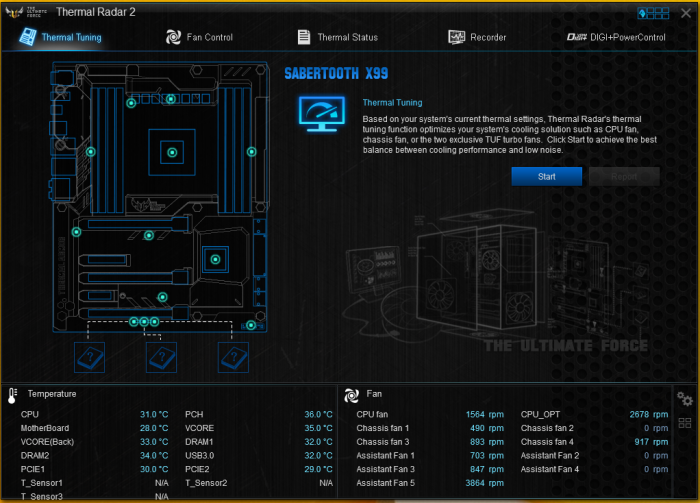Select the sensor marker left of the PCH
This screenshot has width=700, height=503.
162,297
